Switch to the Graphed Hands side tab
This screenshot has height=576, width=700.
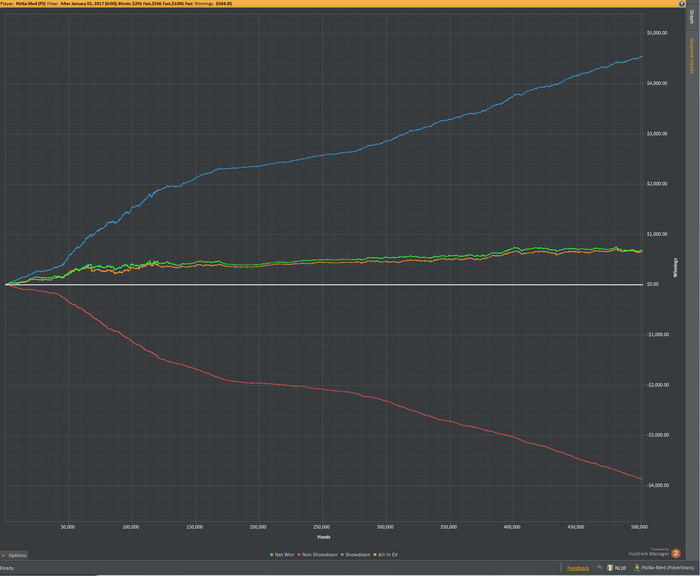coord(692,56)
